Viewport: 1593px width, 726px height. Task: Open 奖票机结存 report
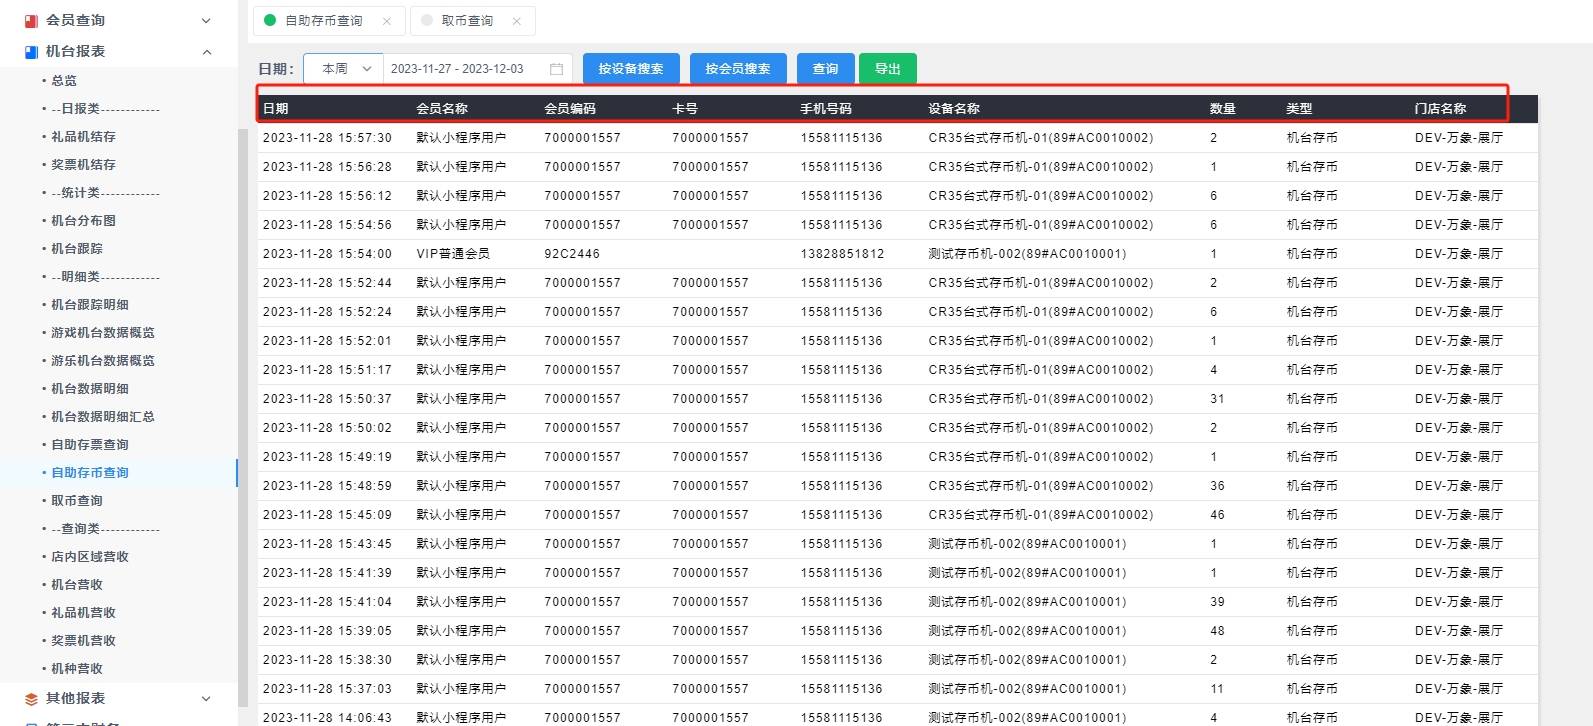coord(83,165)
